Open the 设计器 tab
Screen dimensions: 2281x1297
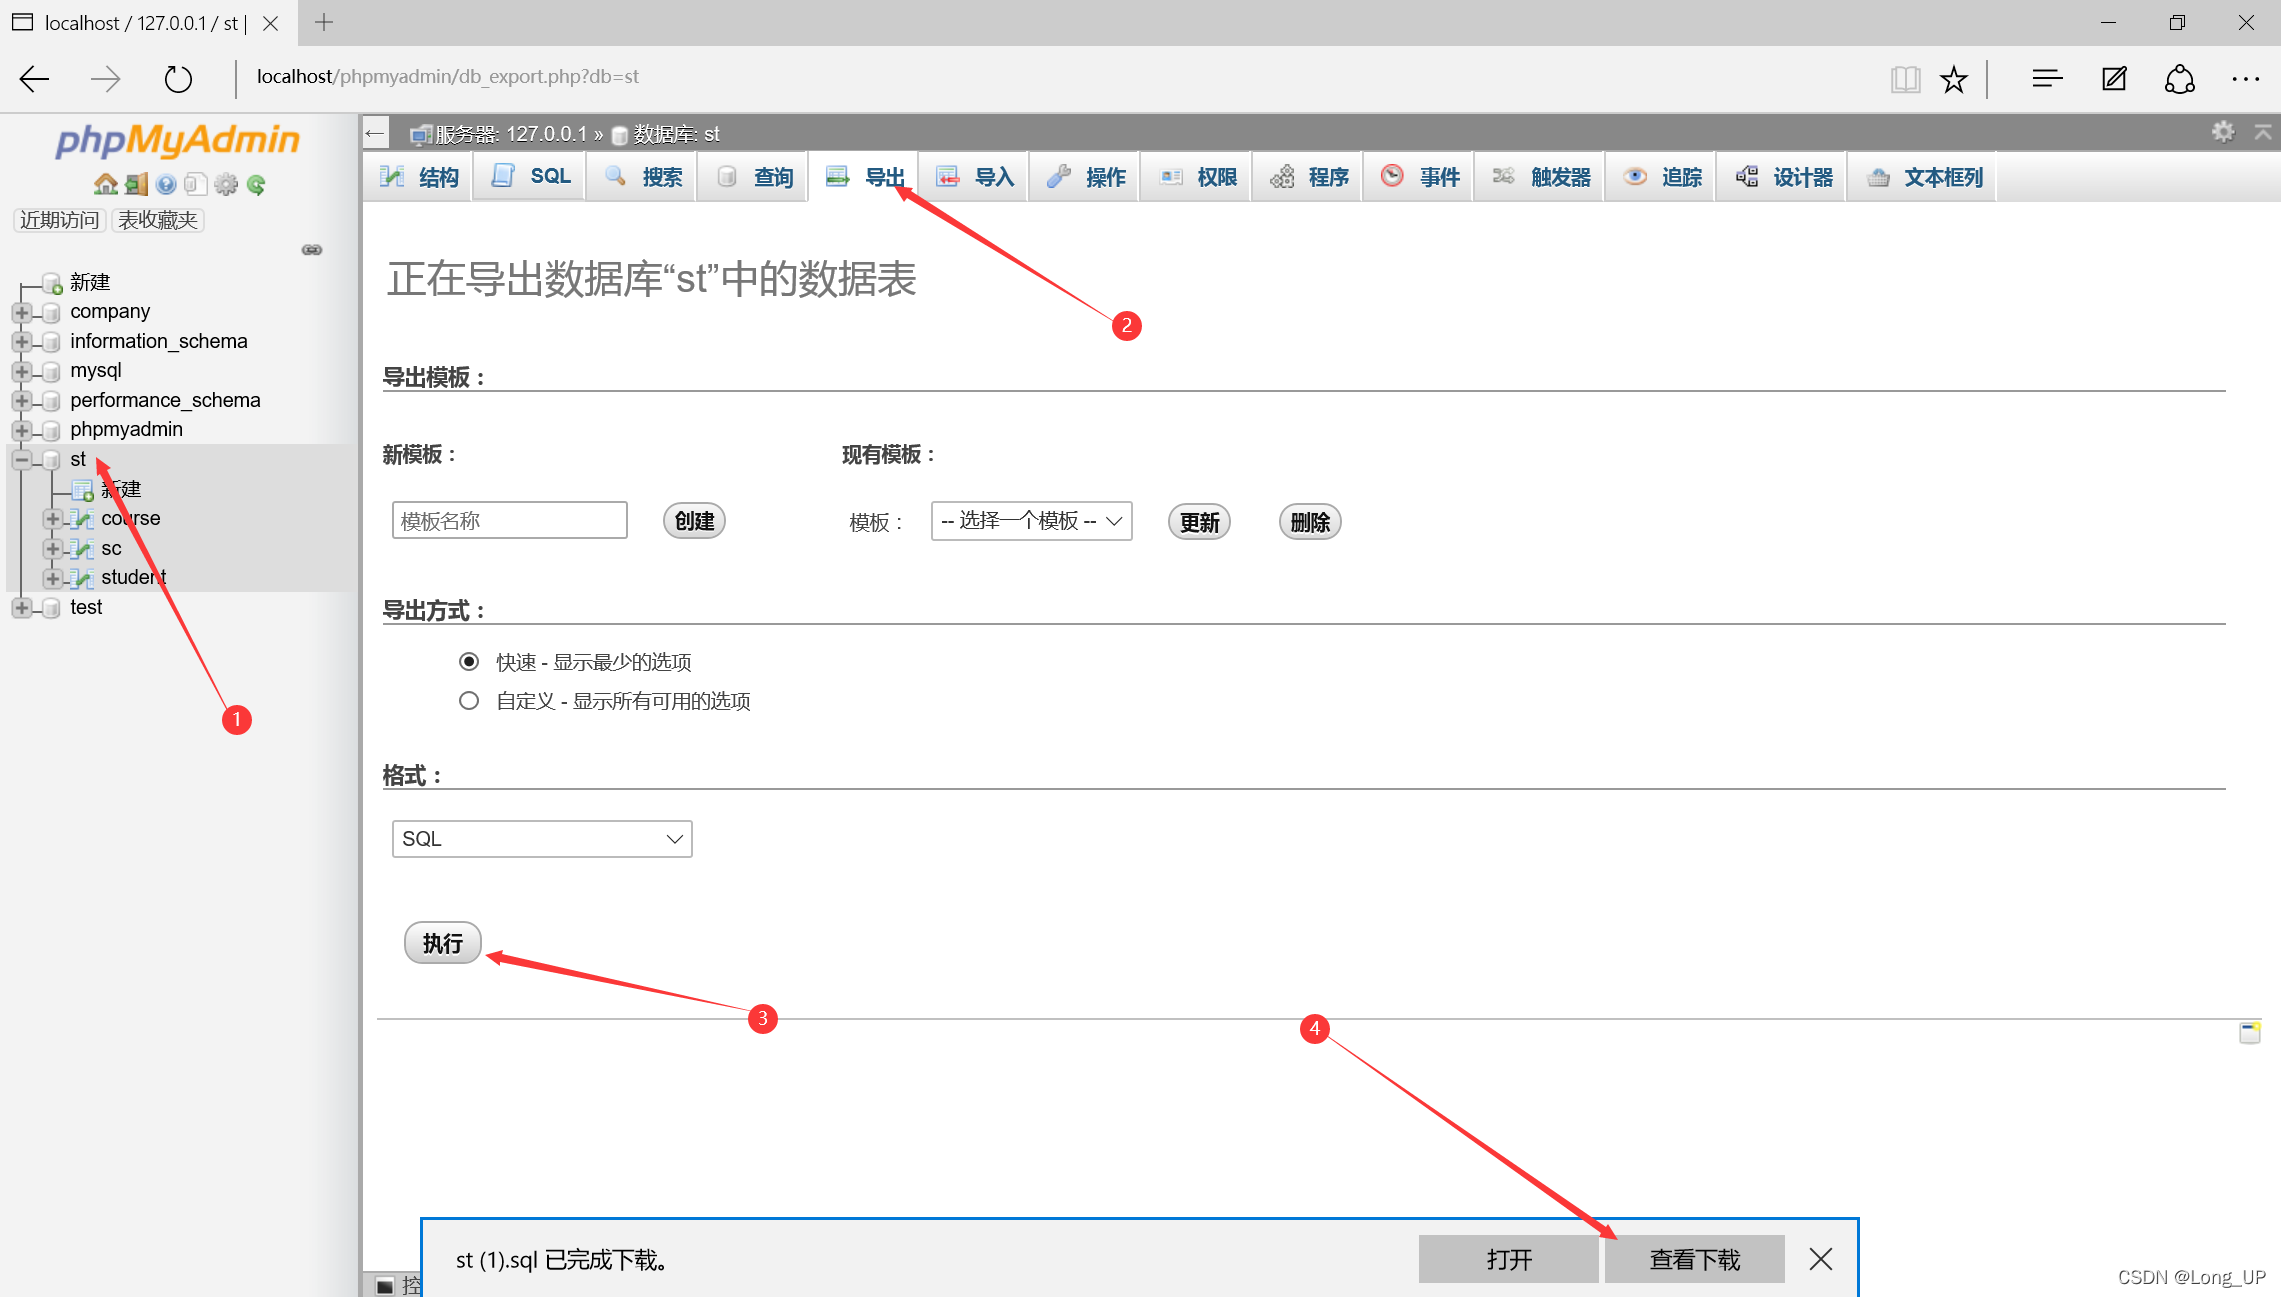tap(1783, 177)
